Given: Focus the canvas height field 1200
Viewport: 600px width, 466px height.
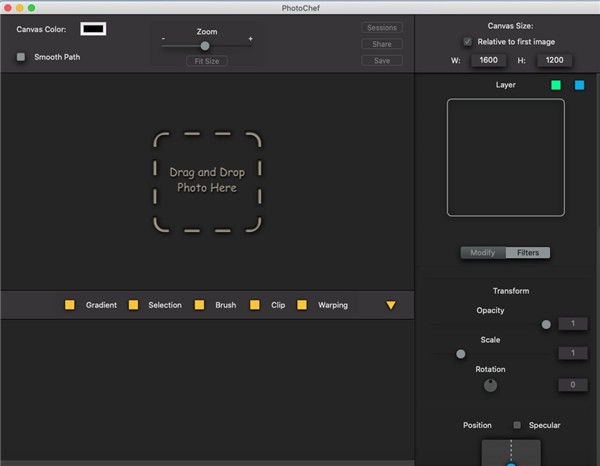Looking at the screenshot, I should pyautogui.click(x=554, y=60).
